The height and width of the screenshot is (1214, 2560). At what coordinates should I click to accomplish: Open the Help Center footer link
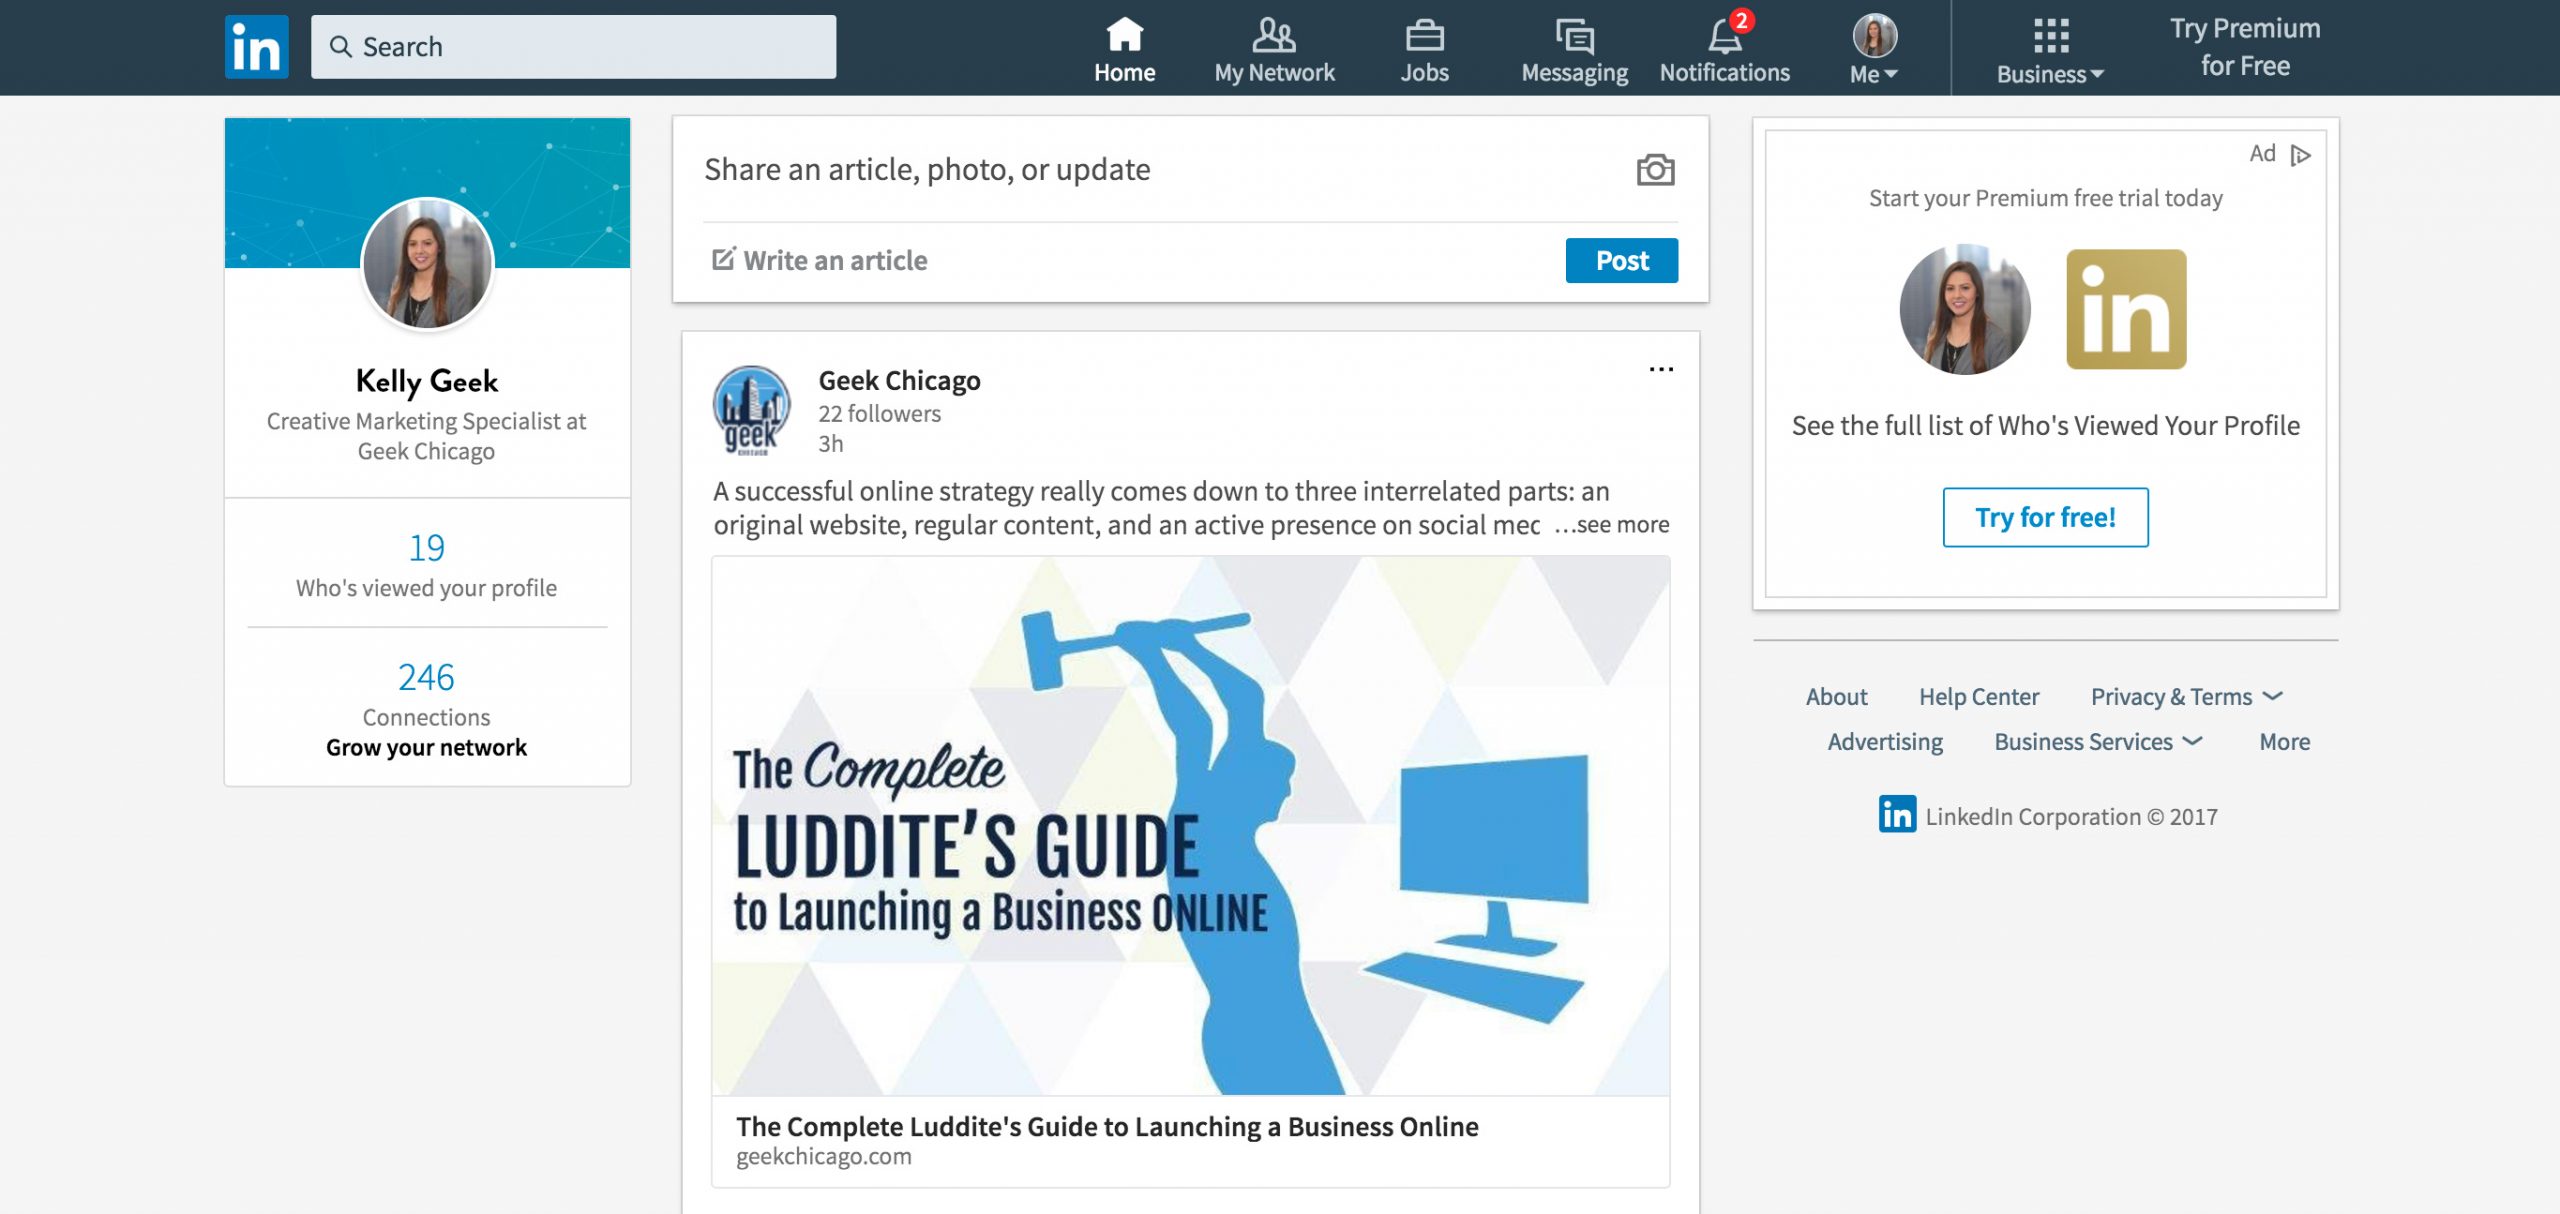(1978, 696)
